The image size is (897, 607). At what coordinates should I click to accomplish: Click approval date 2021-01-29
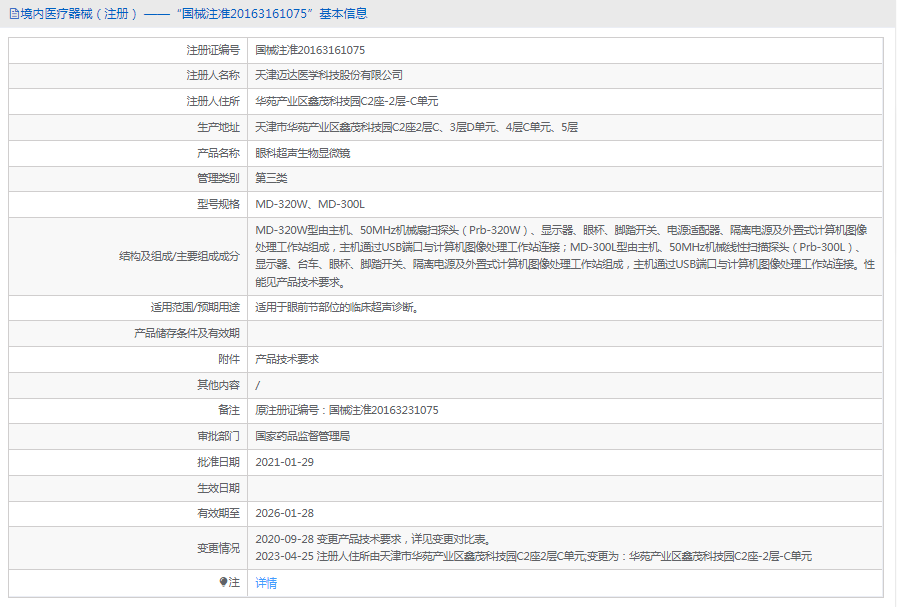pyautogui.click(x=285, y=462)
